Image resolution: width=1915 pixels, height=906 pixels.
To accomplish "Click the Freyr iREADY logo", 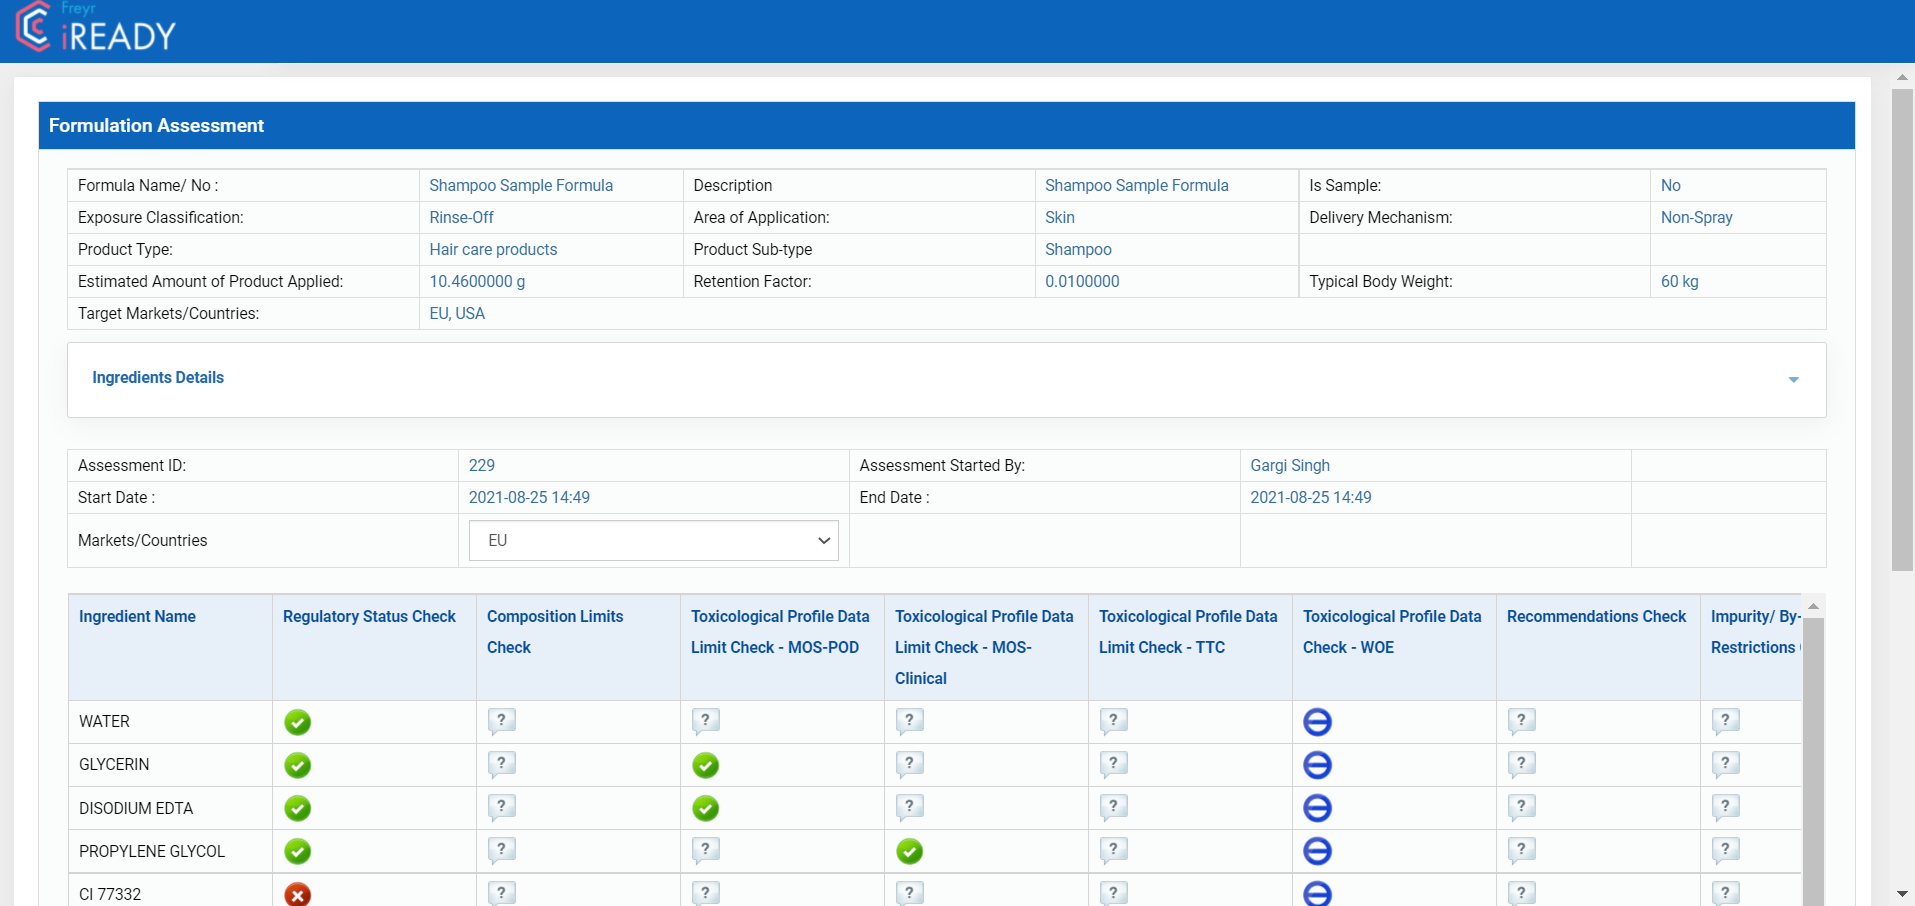I will pos(95,30).
